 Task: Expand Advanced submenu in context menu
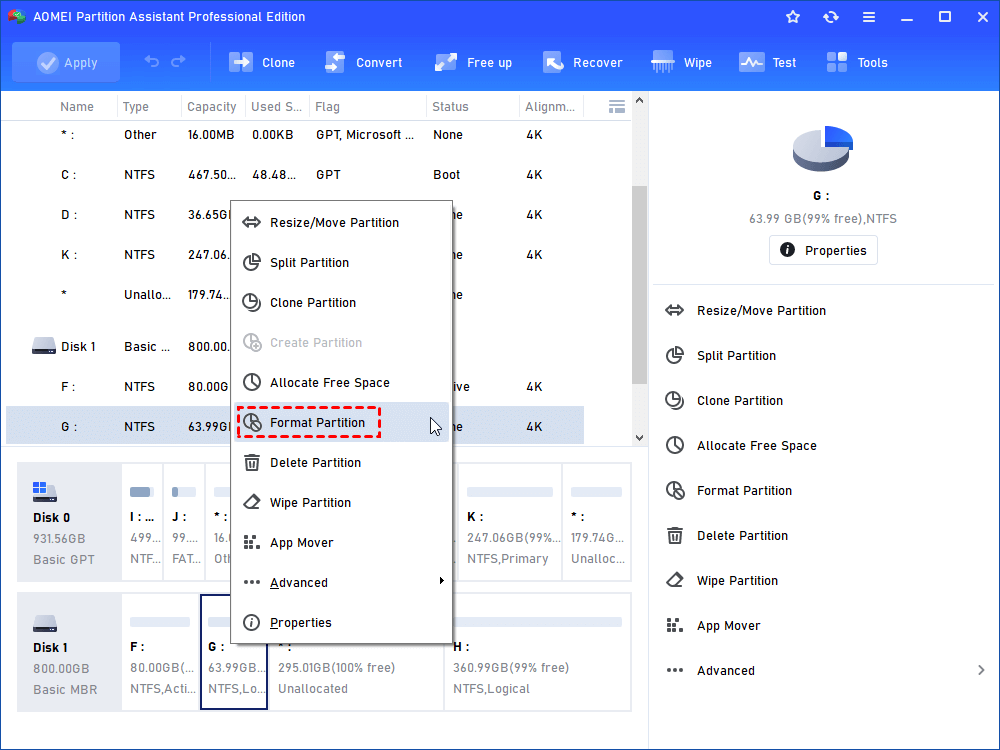pos(342,583)
